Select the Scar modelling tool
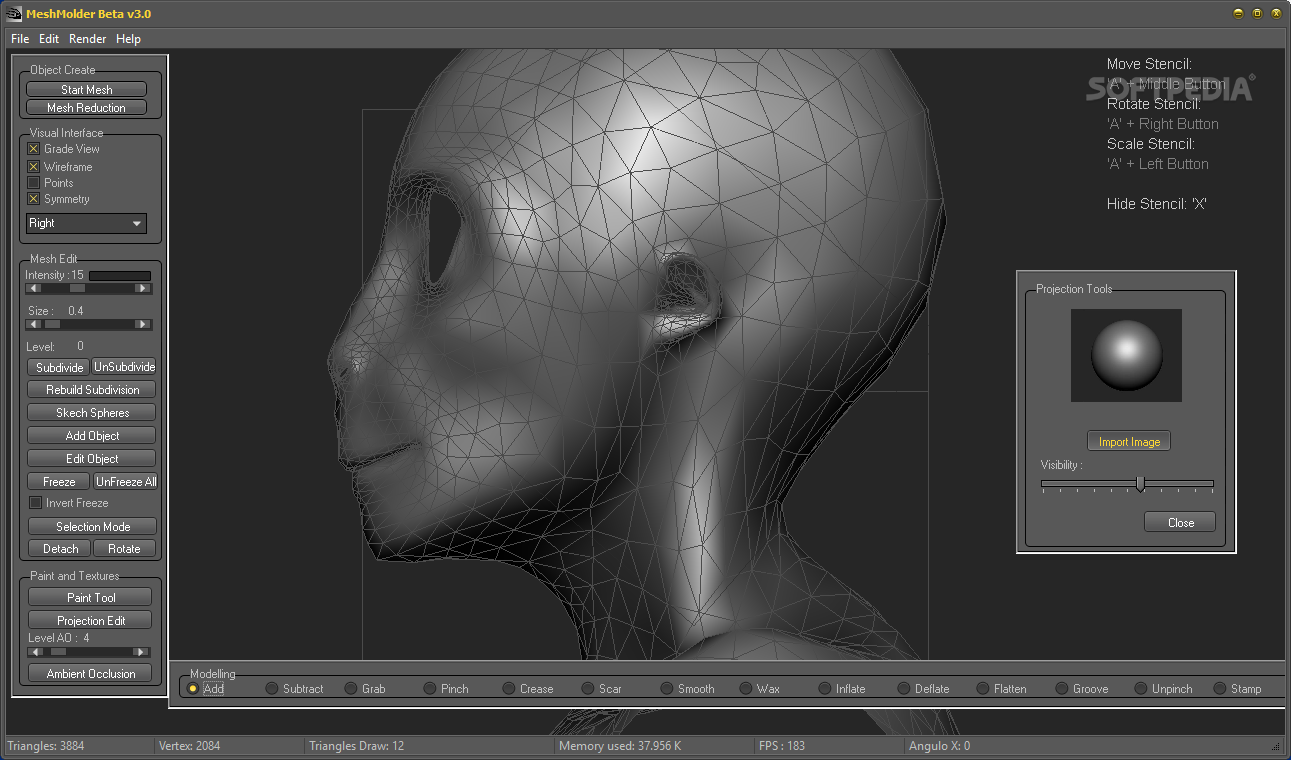Viewport: 1291px width, 760px height. pyautogui.click(x=588, y=688)
